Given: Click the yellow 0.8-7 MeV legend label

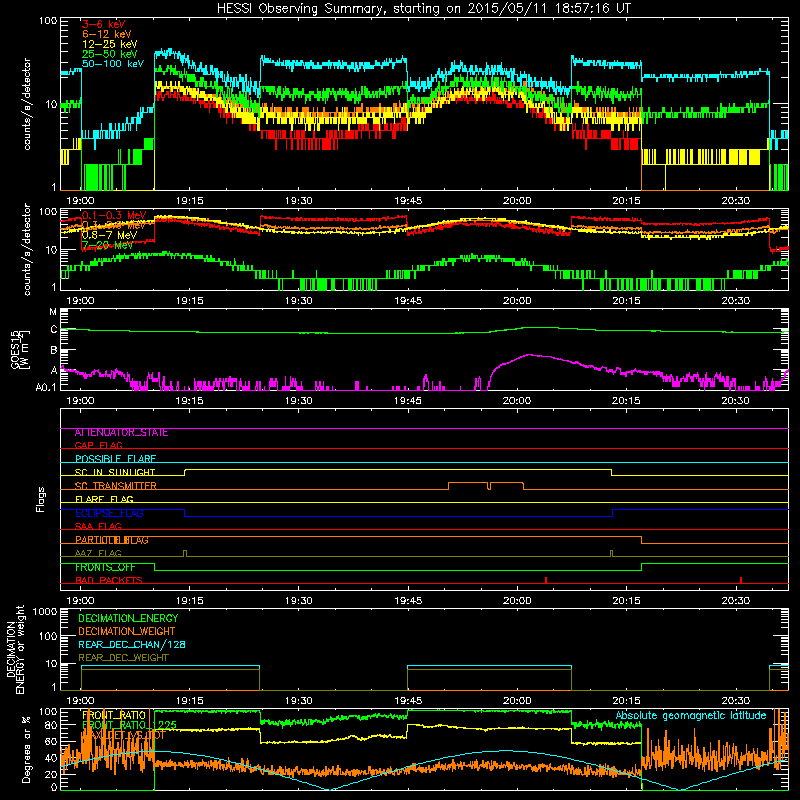Looking at the screenshot, I should (110, 235).
